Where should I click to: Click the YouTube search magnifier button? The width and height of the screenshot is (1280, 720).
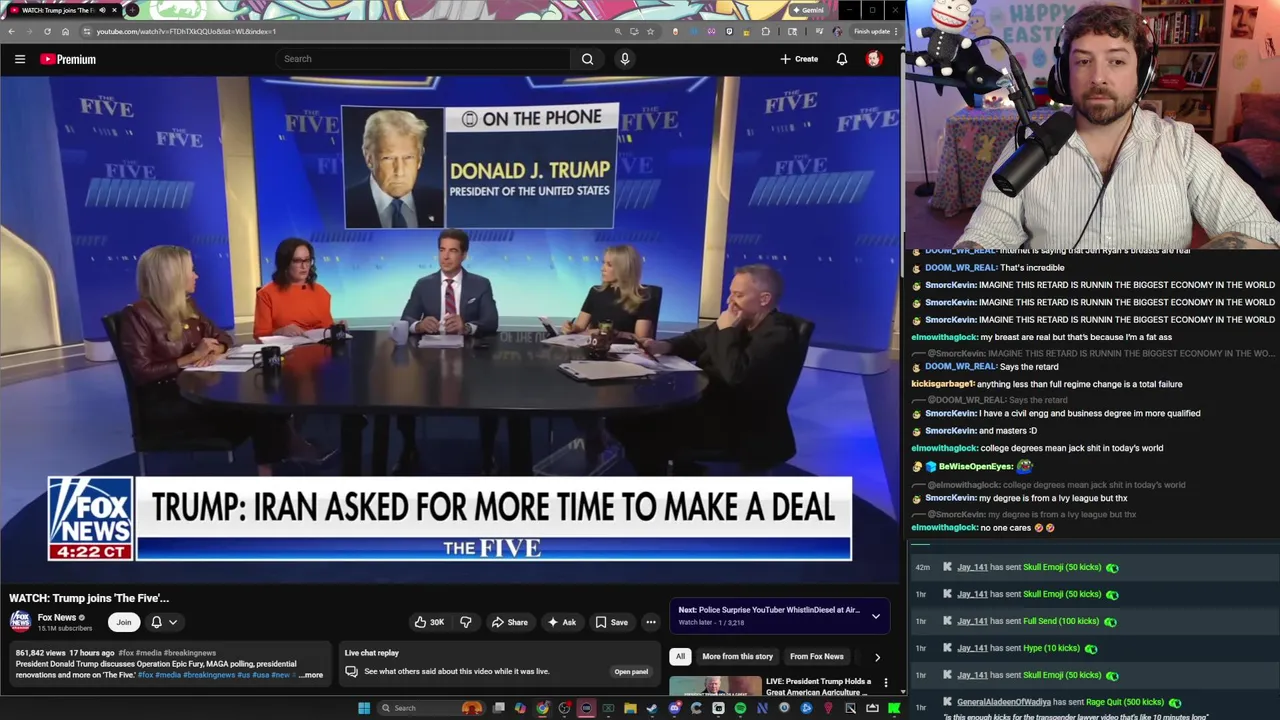click(588, 59)
